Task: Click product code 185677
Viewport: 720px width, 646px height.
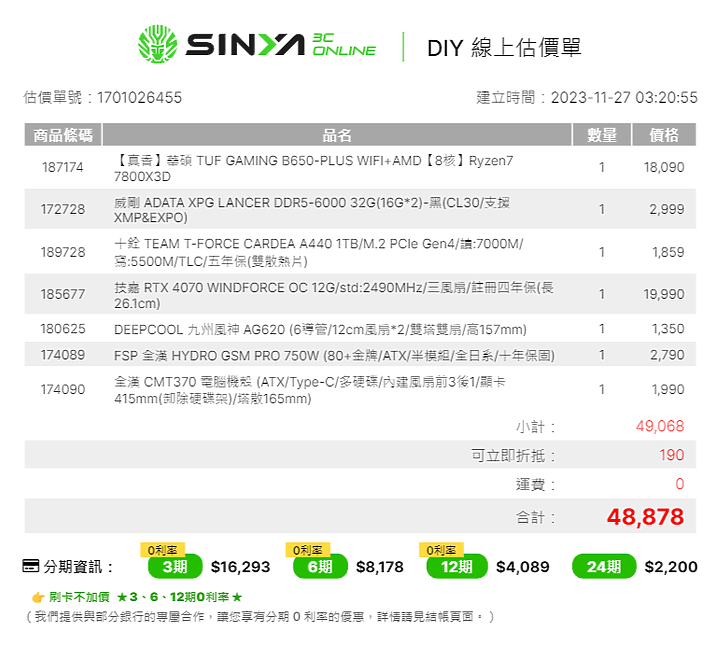Action: click(63, 294)
